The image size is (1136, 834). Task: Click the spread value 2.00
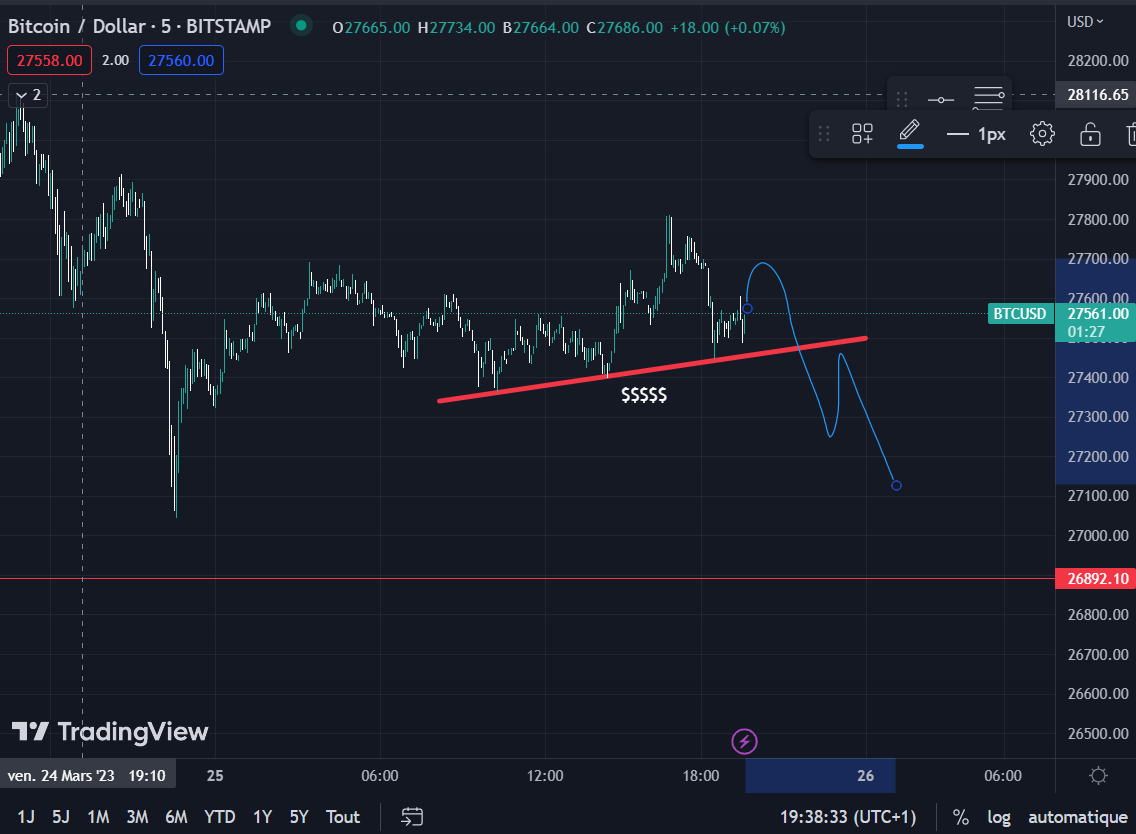(x=115, y=60)
